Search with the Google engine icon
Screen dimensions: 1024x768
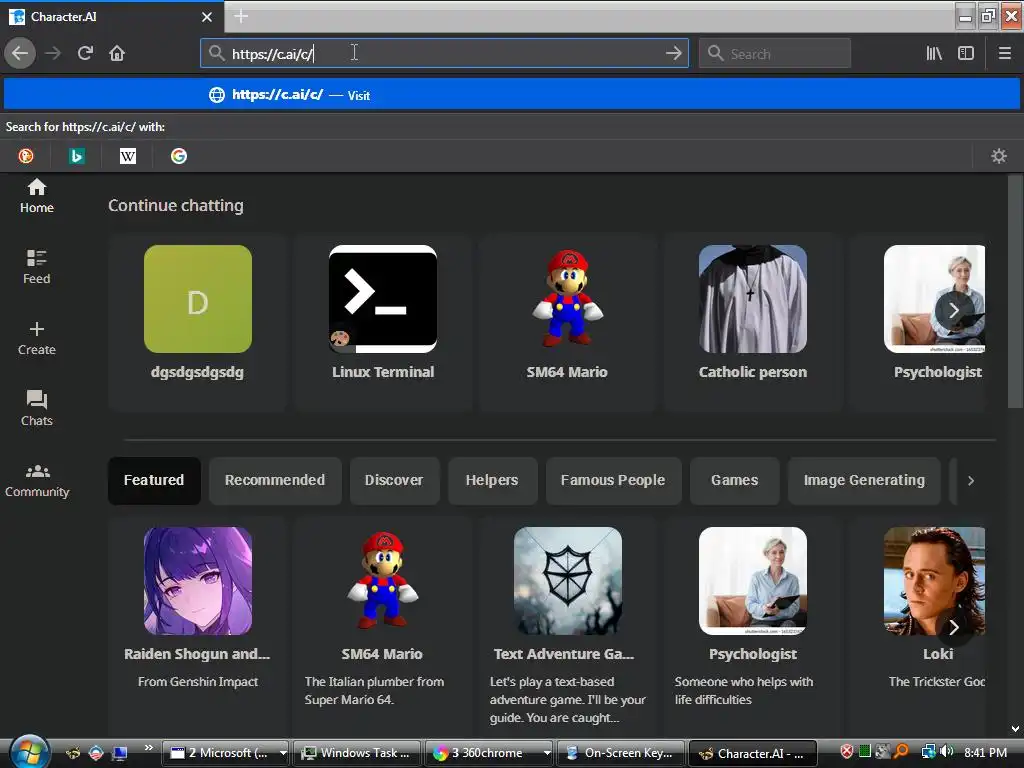179,155
